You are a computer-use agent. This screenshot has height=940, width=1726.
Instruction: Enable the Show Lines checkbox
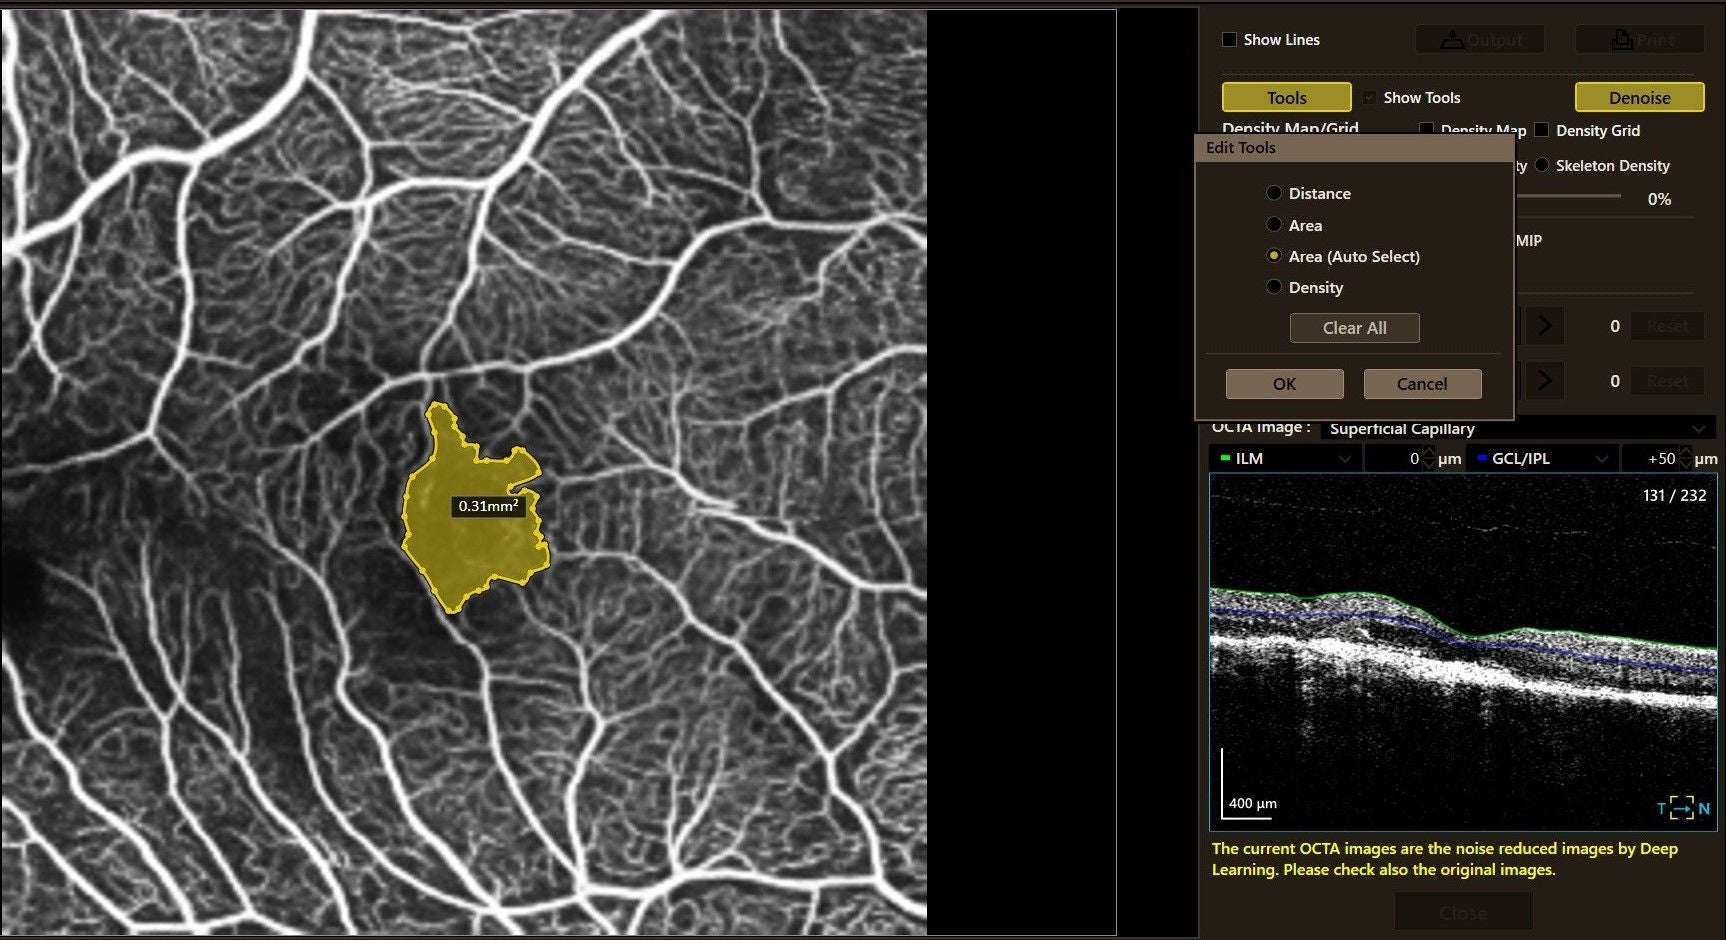(1229, 40)
